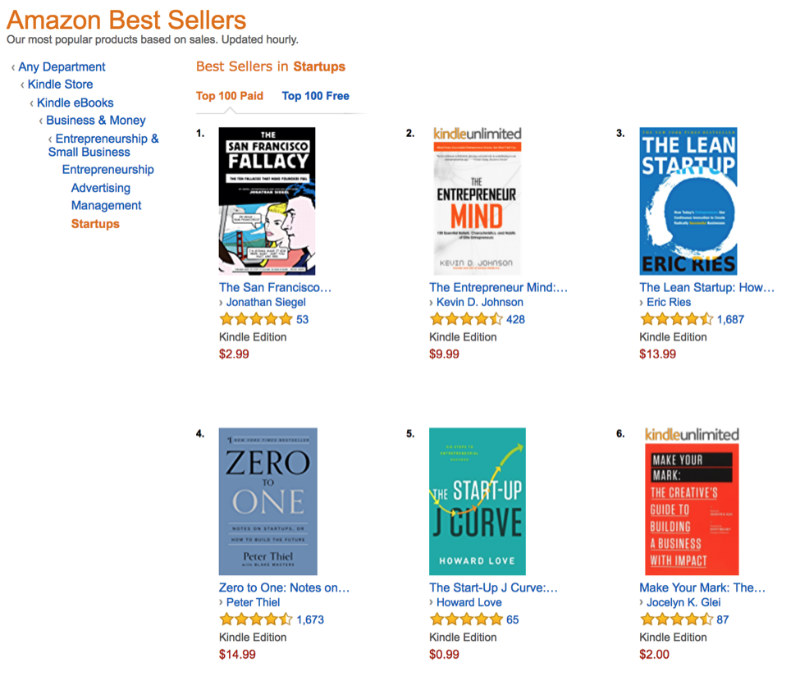Click the stars under The Entrepreneur Mind

(465, 320)
